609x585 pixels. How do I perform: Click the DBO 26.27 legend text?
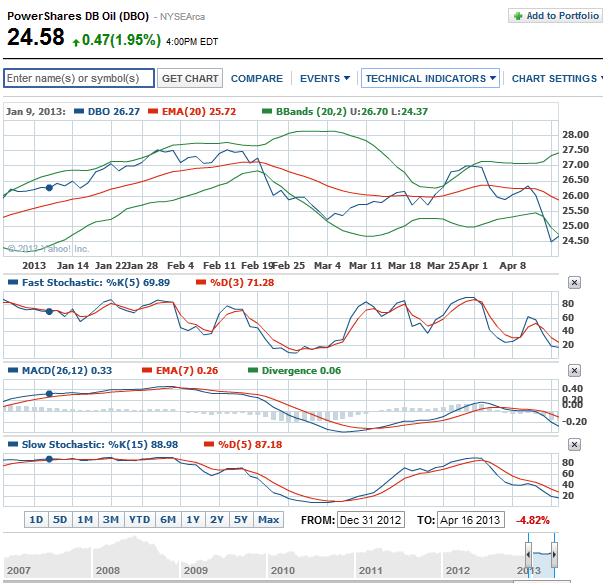(114, 111)
